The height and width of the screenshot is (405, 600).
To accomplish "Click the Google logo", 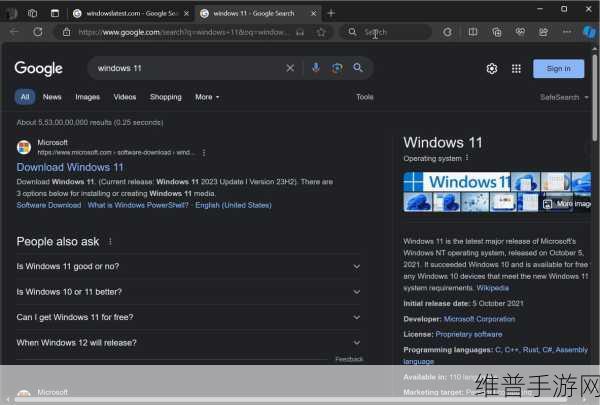I will click(39, 69).
